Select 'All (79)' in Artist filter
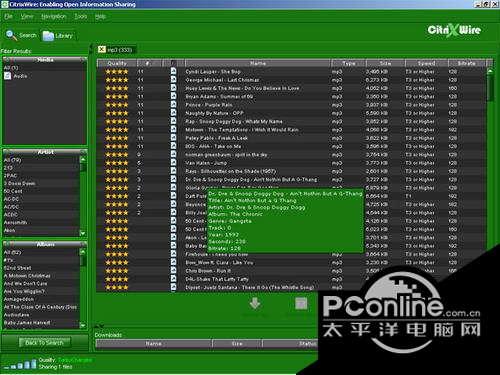Viewport: 500px width, 375px height. [x=12, y=160]
